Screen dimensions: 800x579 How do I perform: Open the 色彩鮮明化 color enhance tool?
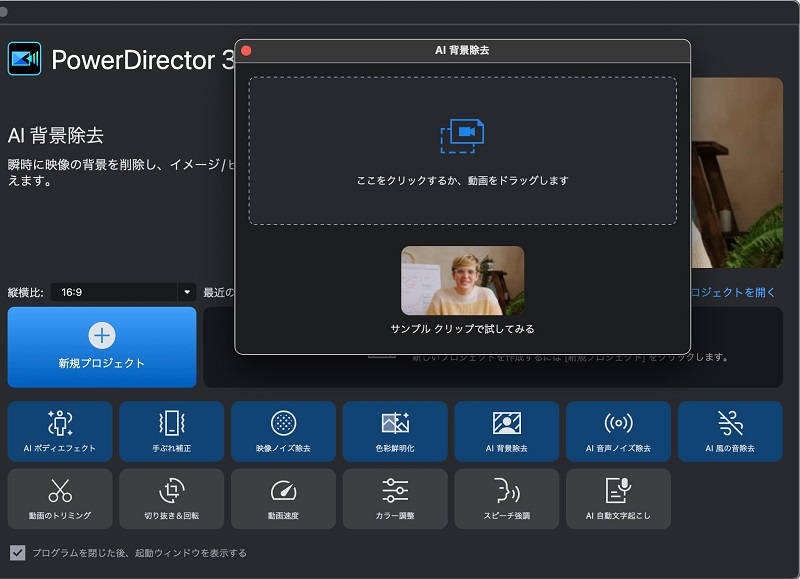(394, 431)
